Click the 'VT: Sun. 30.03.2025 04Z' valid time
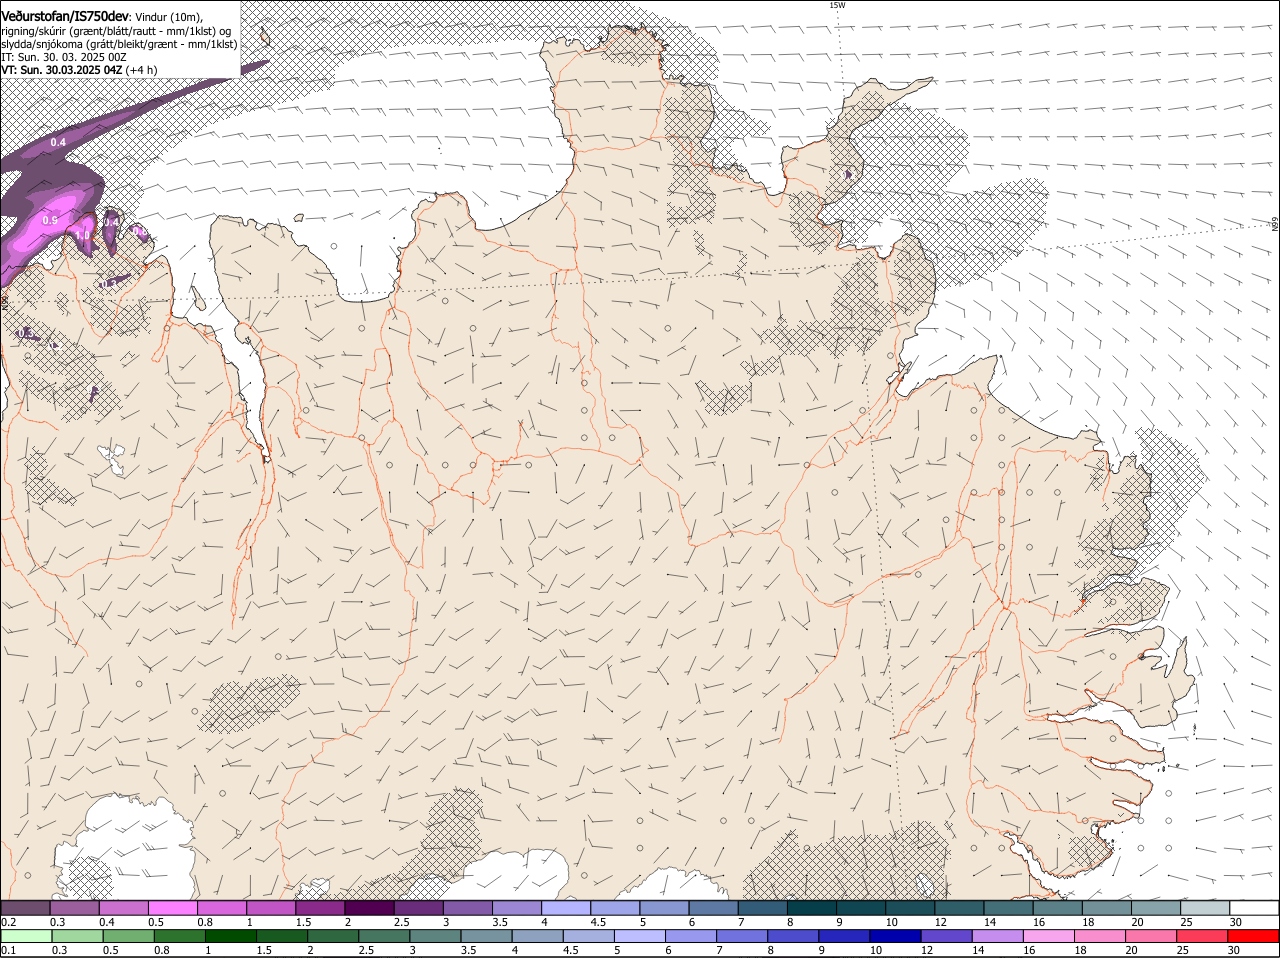The width and height of the screenshot is (1280, 958). pos(62,70)
